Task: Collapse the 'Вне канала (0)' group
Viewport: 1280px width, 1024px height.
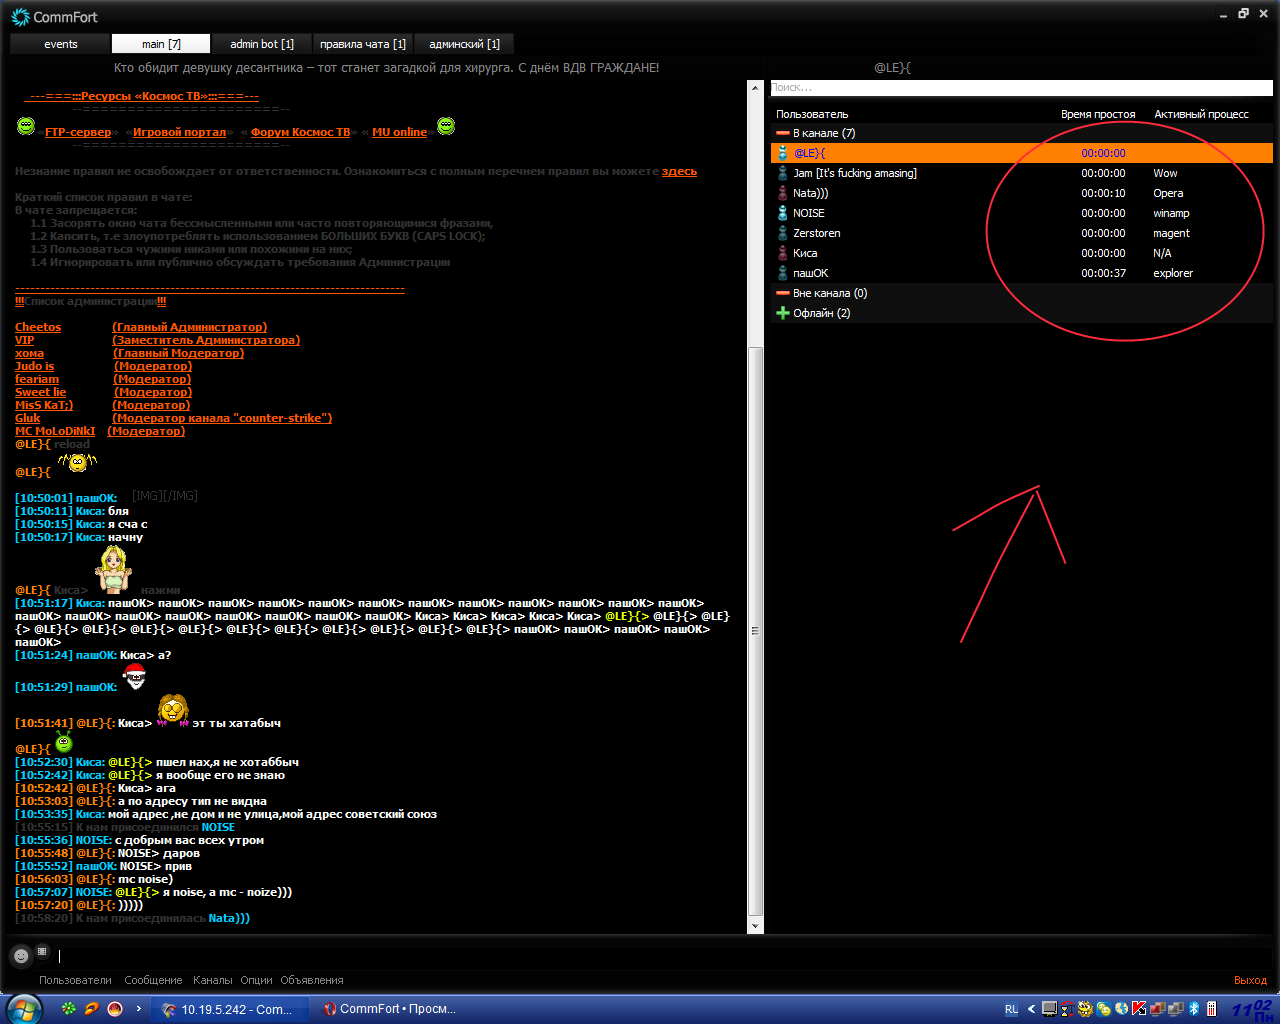Action: 783,293
